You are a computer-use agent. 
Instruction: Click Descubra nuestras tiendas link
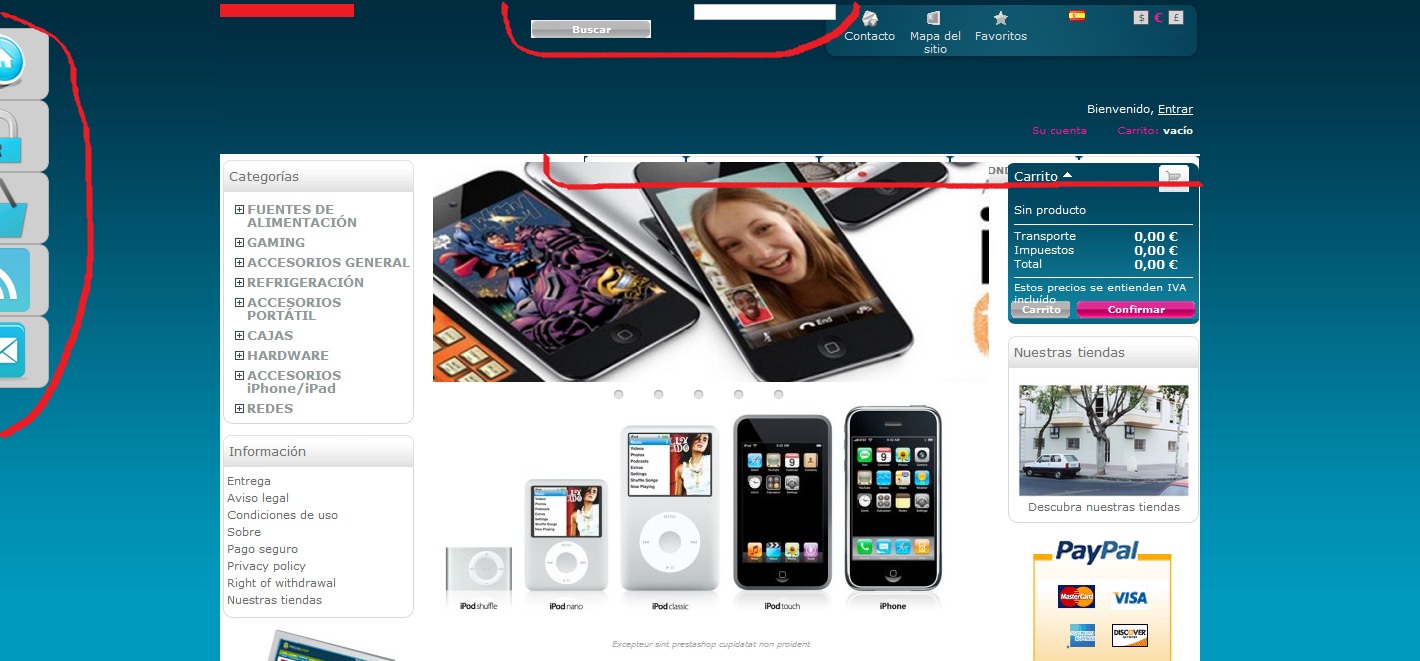(1104, 507)
